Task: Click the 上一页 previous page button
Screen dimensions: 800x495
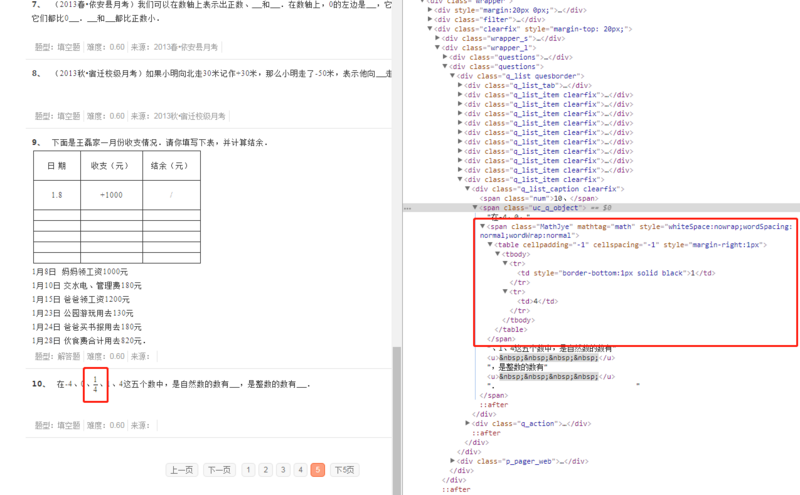Action: (181, 470)
